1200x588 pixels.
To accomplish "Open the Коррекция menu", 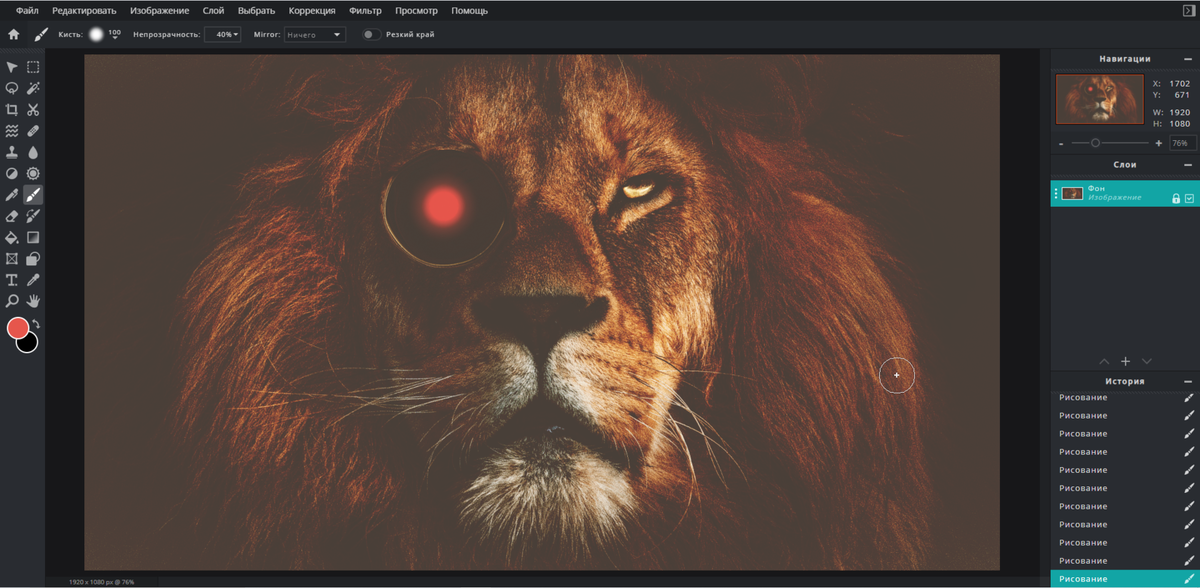I will [312, 10].
